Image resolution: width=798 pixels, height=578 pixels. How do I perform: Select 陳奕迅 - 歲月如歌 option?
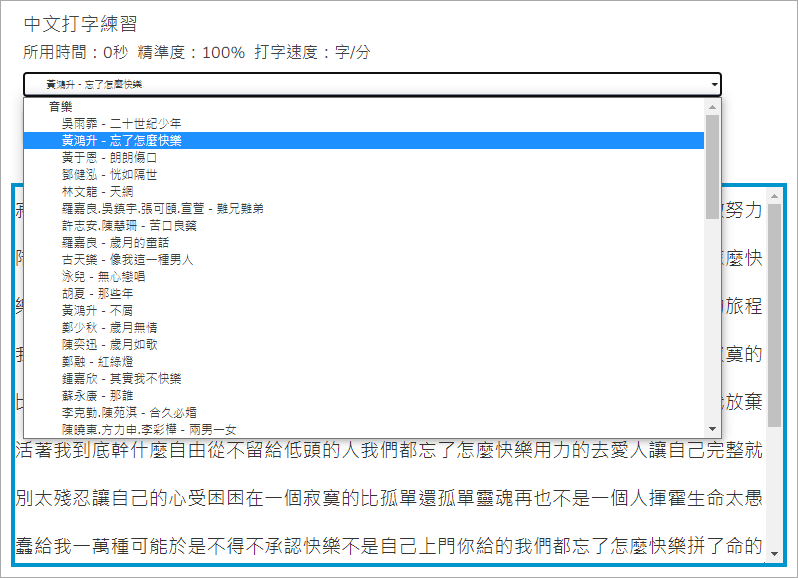(364, 344)
